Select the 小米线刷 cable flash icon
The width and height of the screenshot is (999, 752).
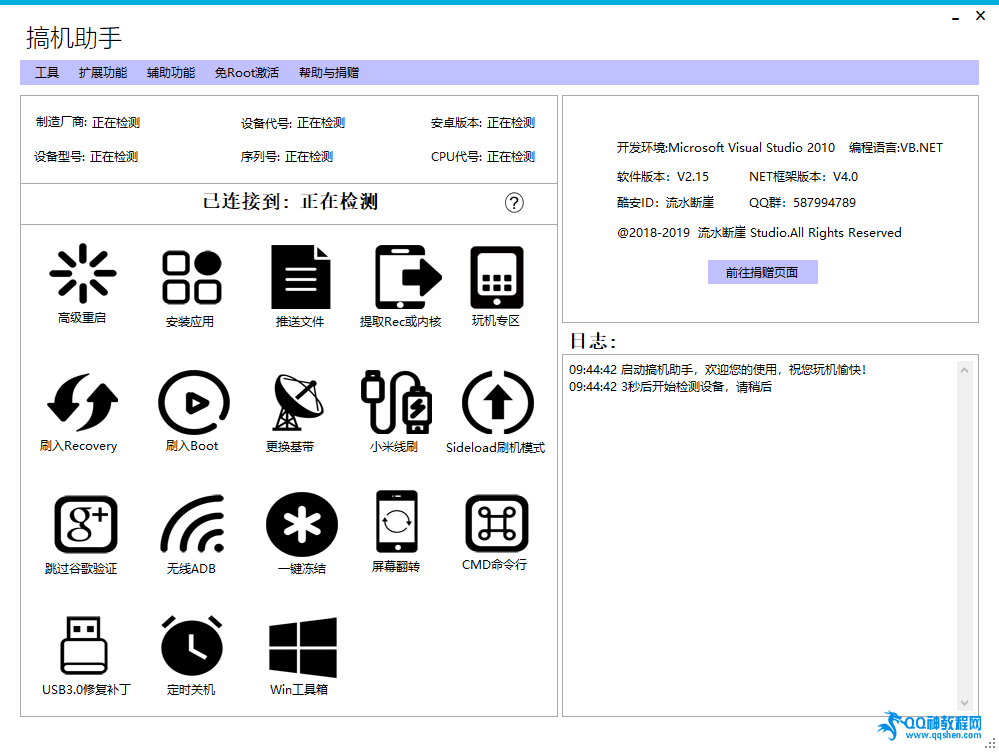click(x=396, y=401)
